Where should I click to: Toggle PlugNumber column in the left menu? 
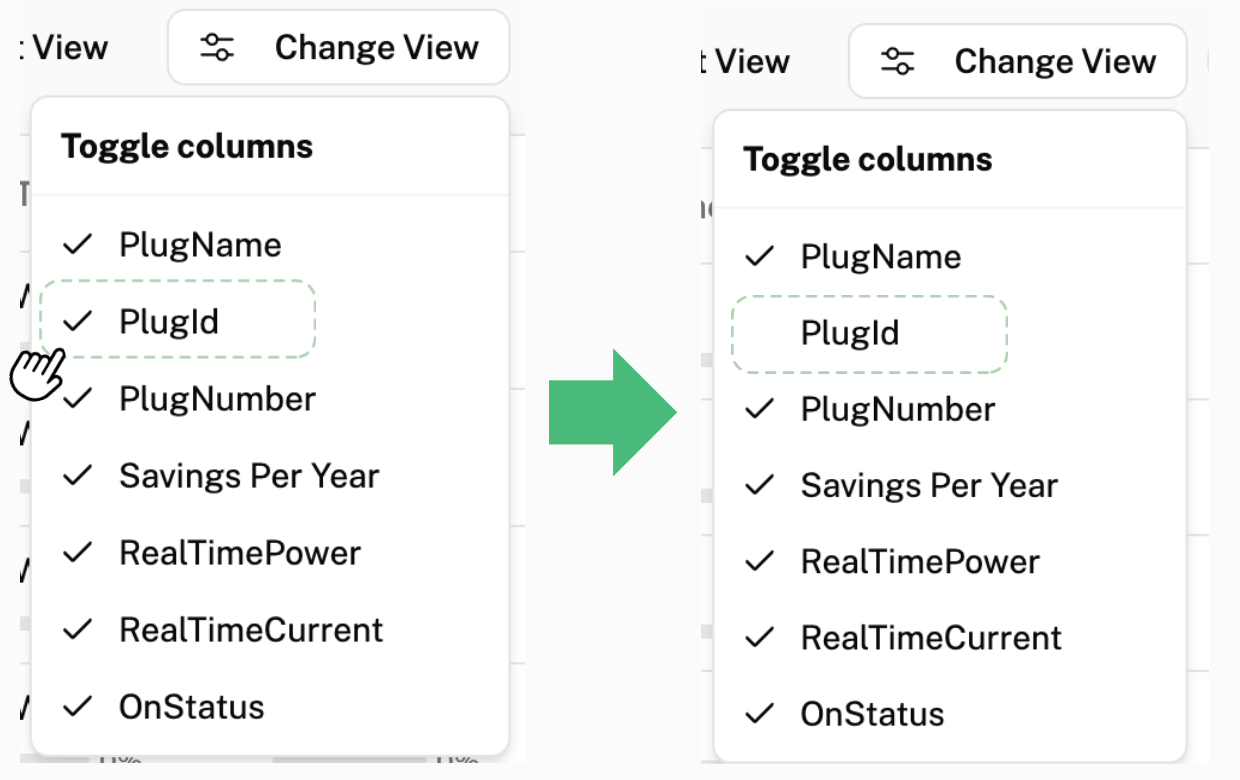pyautogui.click(x=217, y=399)
